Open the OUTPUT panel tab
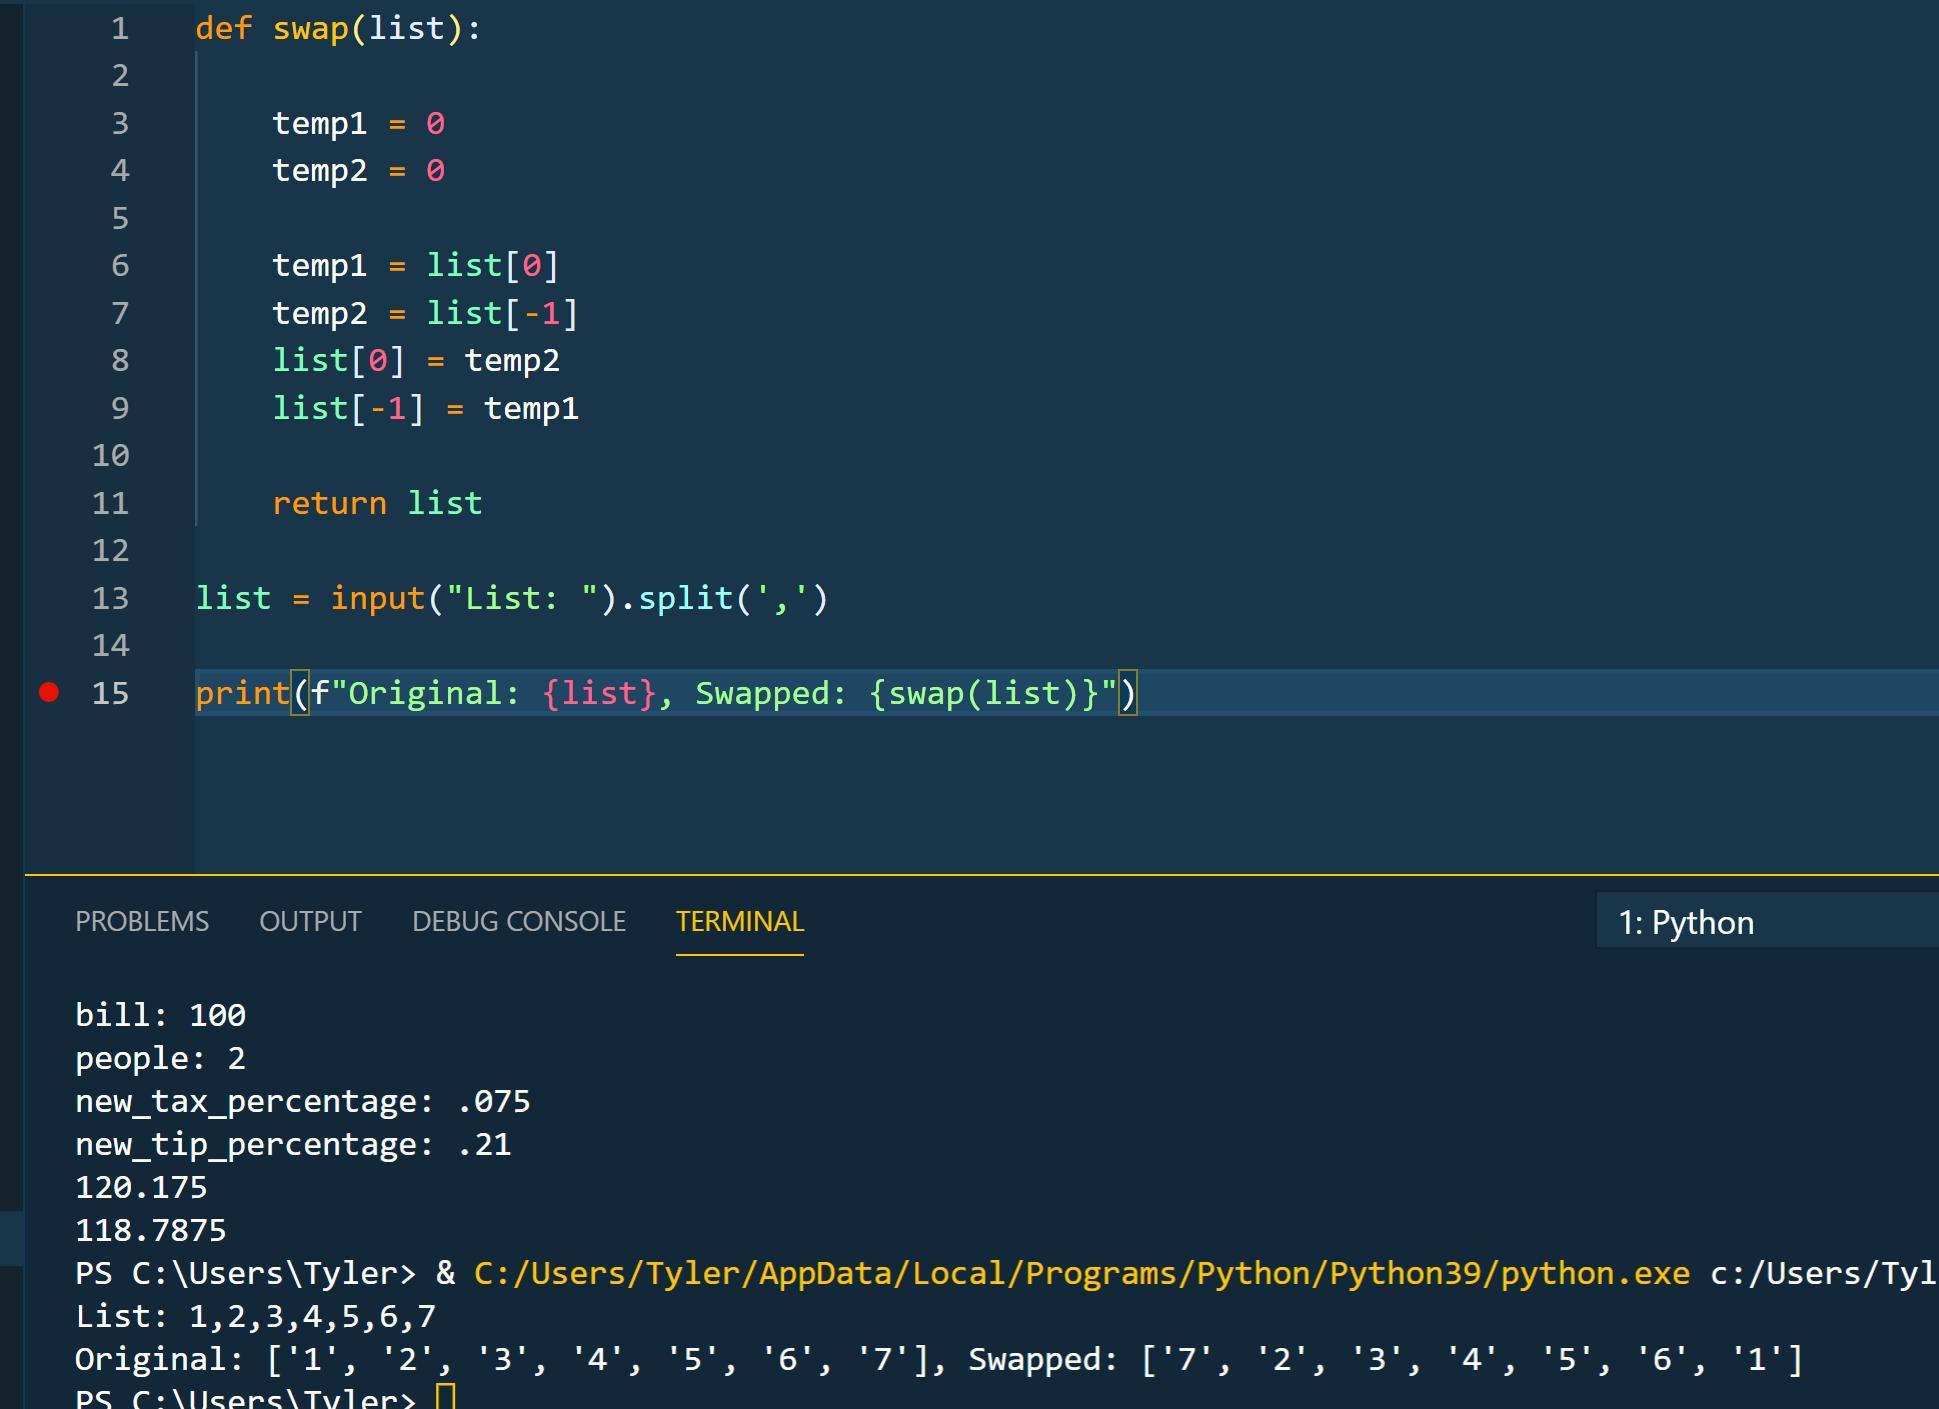The height and width of the screenshot is (1409, 1939). 310,921
